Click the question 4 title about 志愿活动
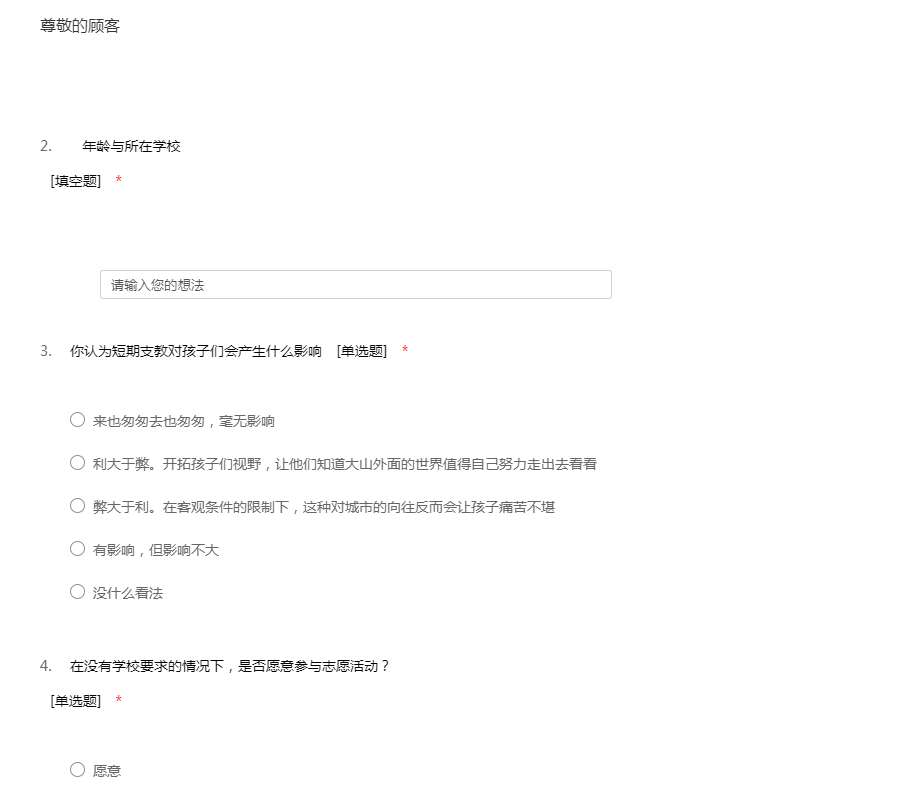900x800 pixels. pyautogui.click(x=230, y=666)
